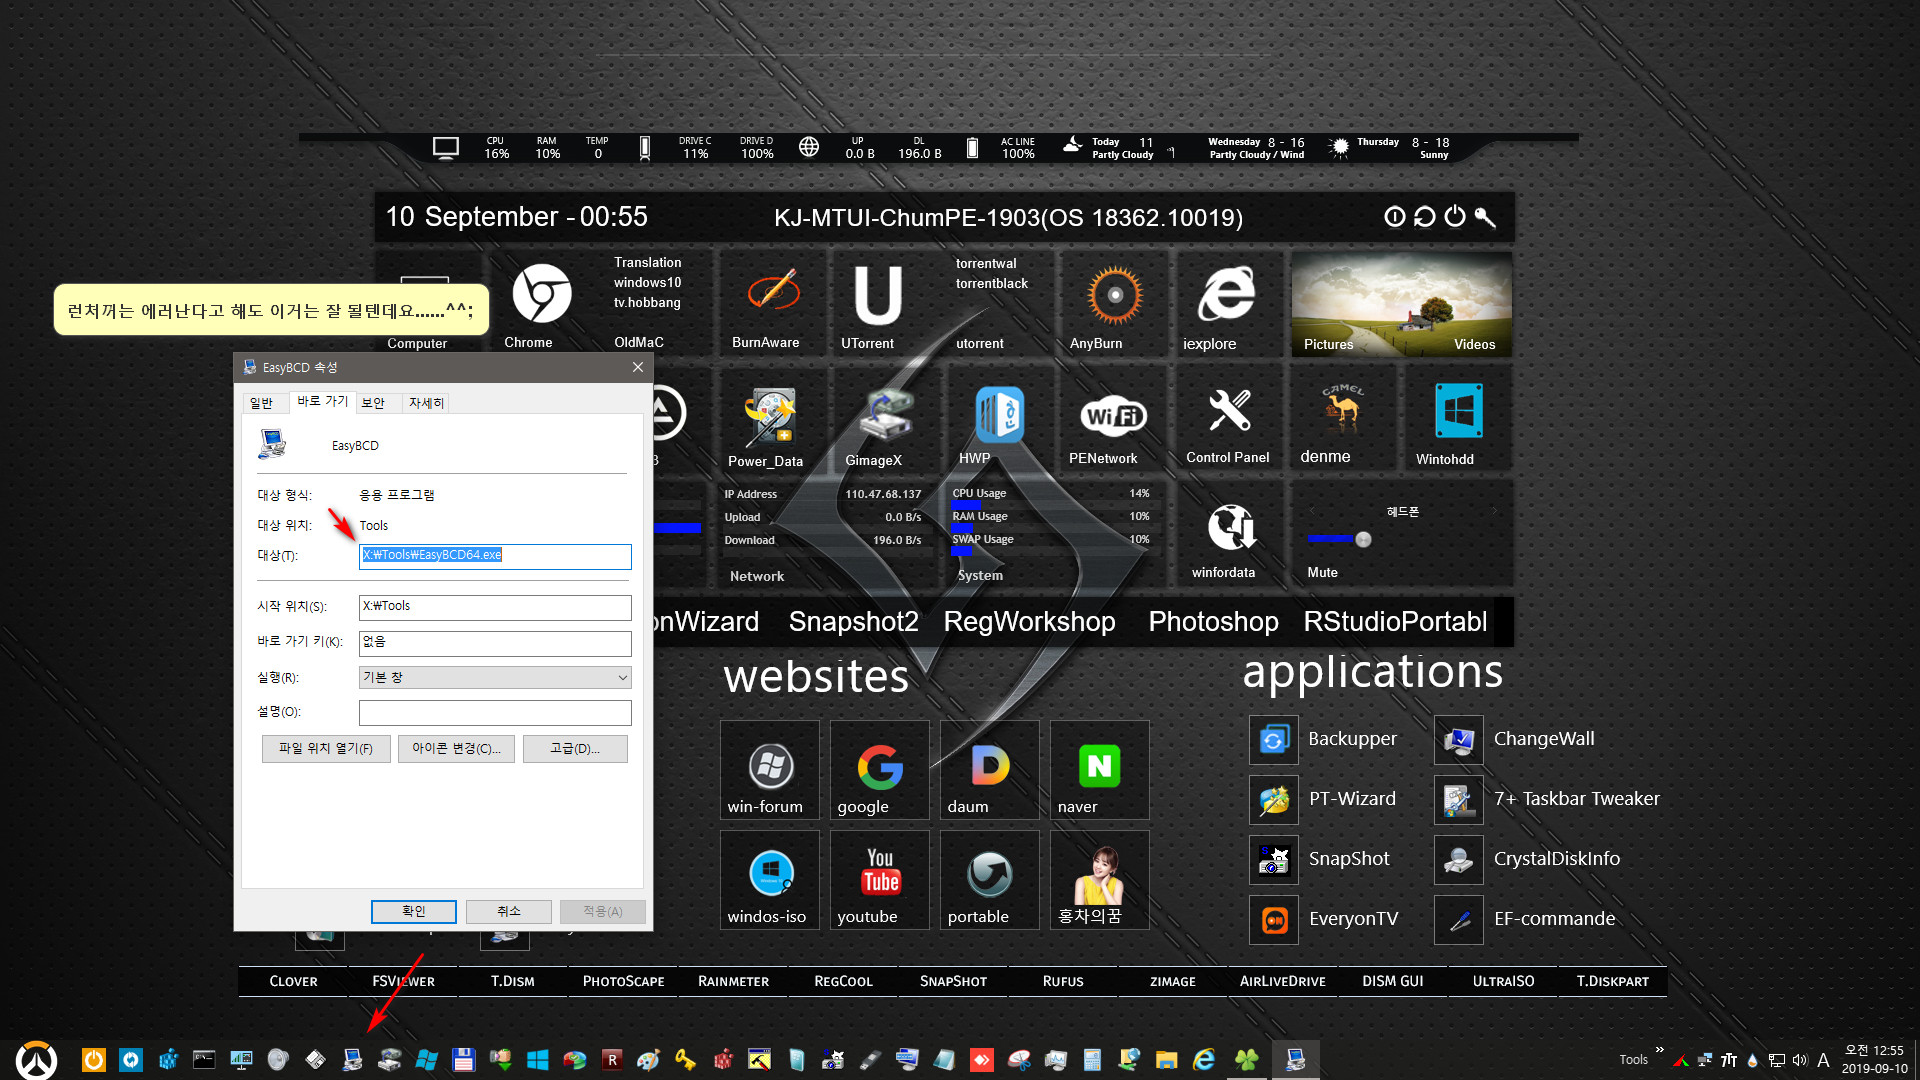Open DISM GUI in the bottom menu bar

(x=1392, y=981)
